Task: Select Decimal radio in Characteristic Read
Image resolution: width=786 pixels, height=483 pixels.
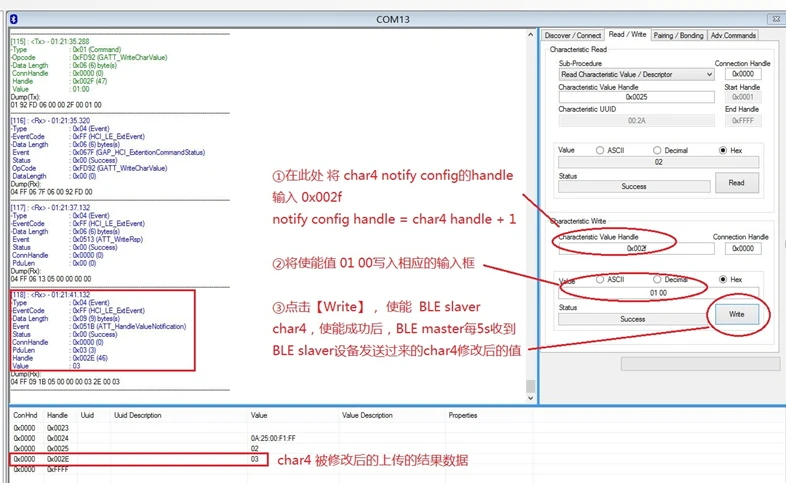Action: [657, 150]
